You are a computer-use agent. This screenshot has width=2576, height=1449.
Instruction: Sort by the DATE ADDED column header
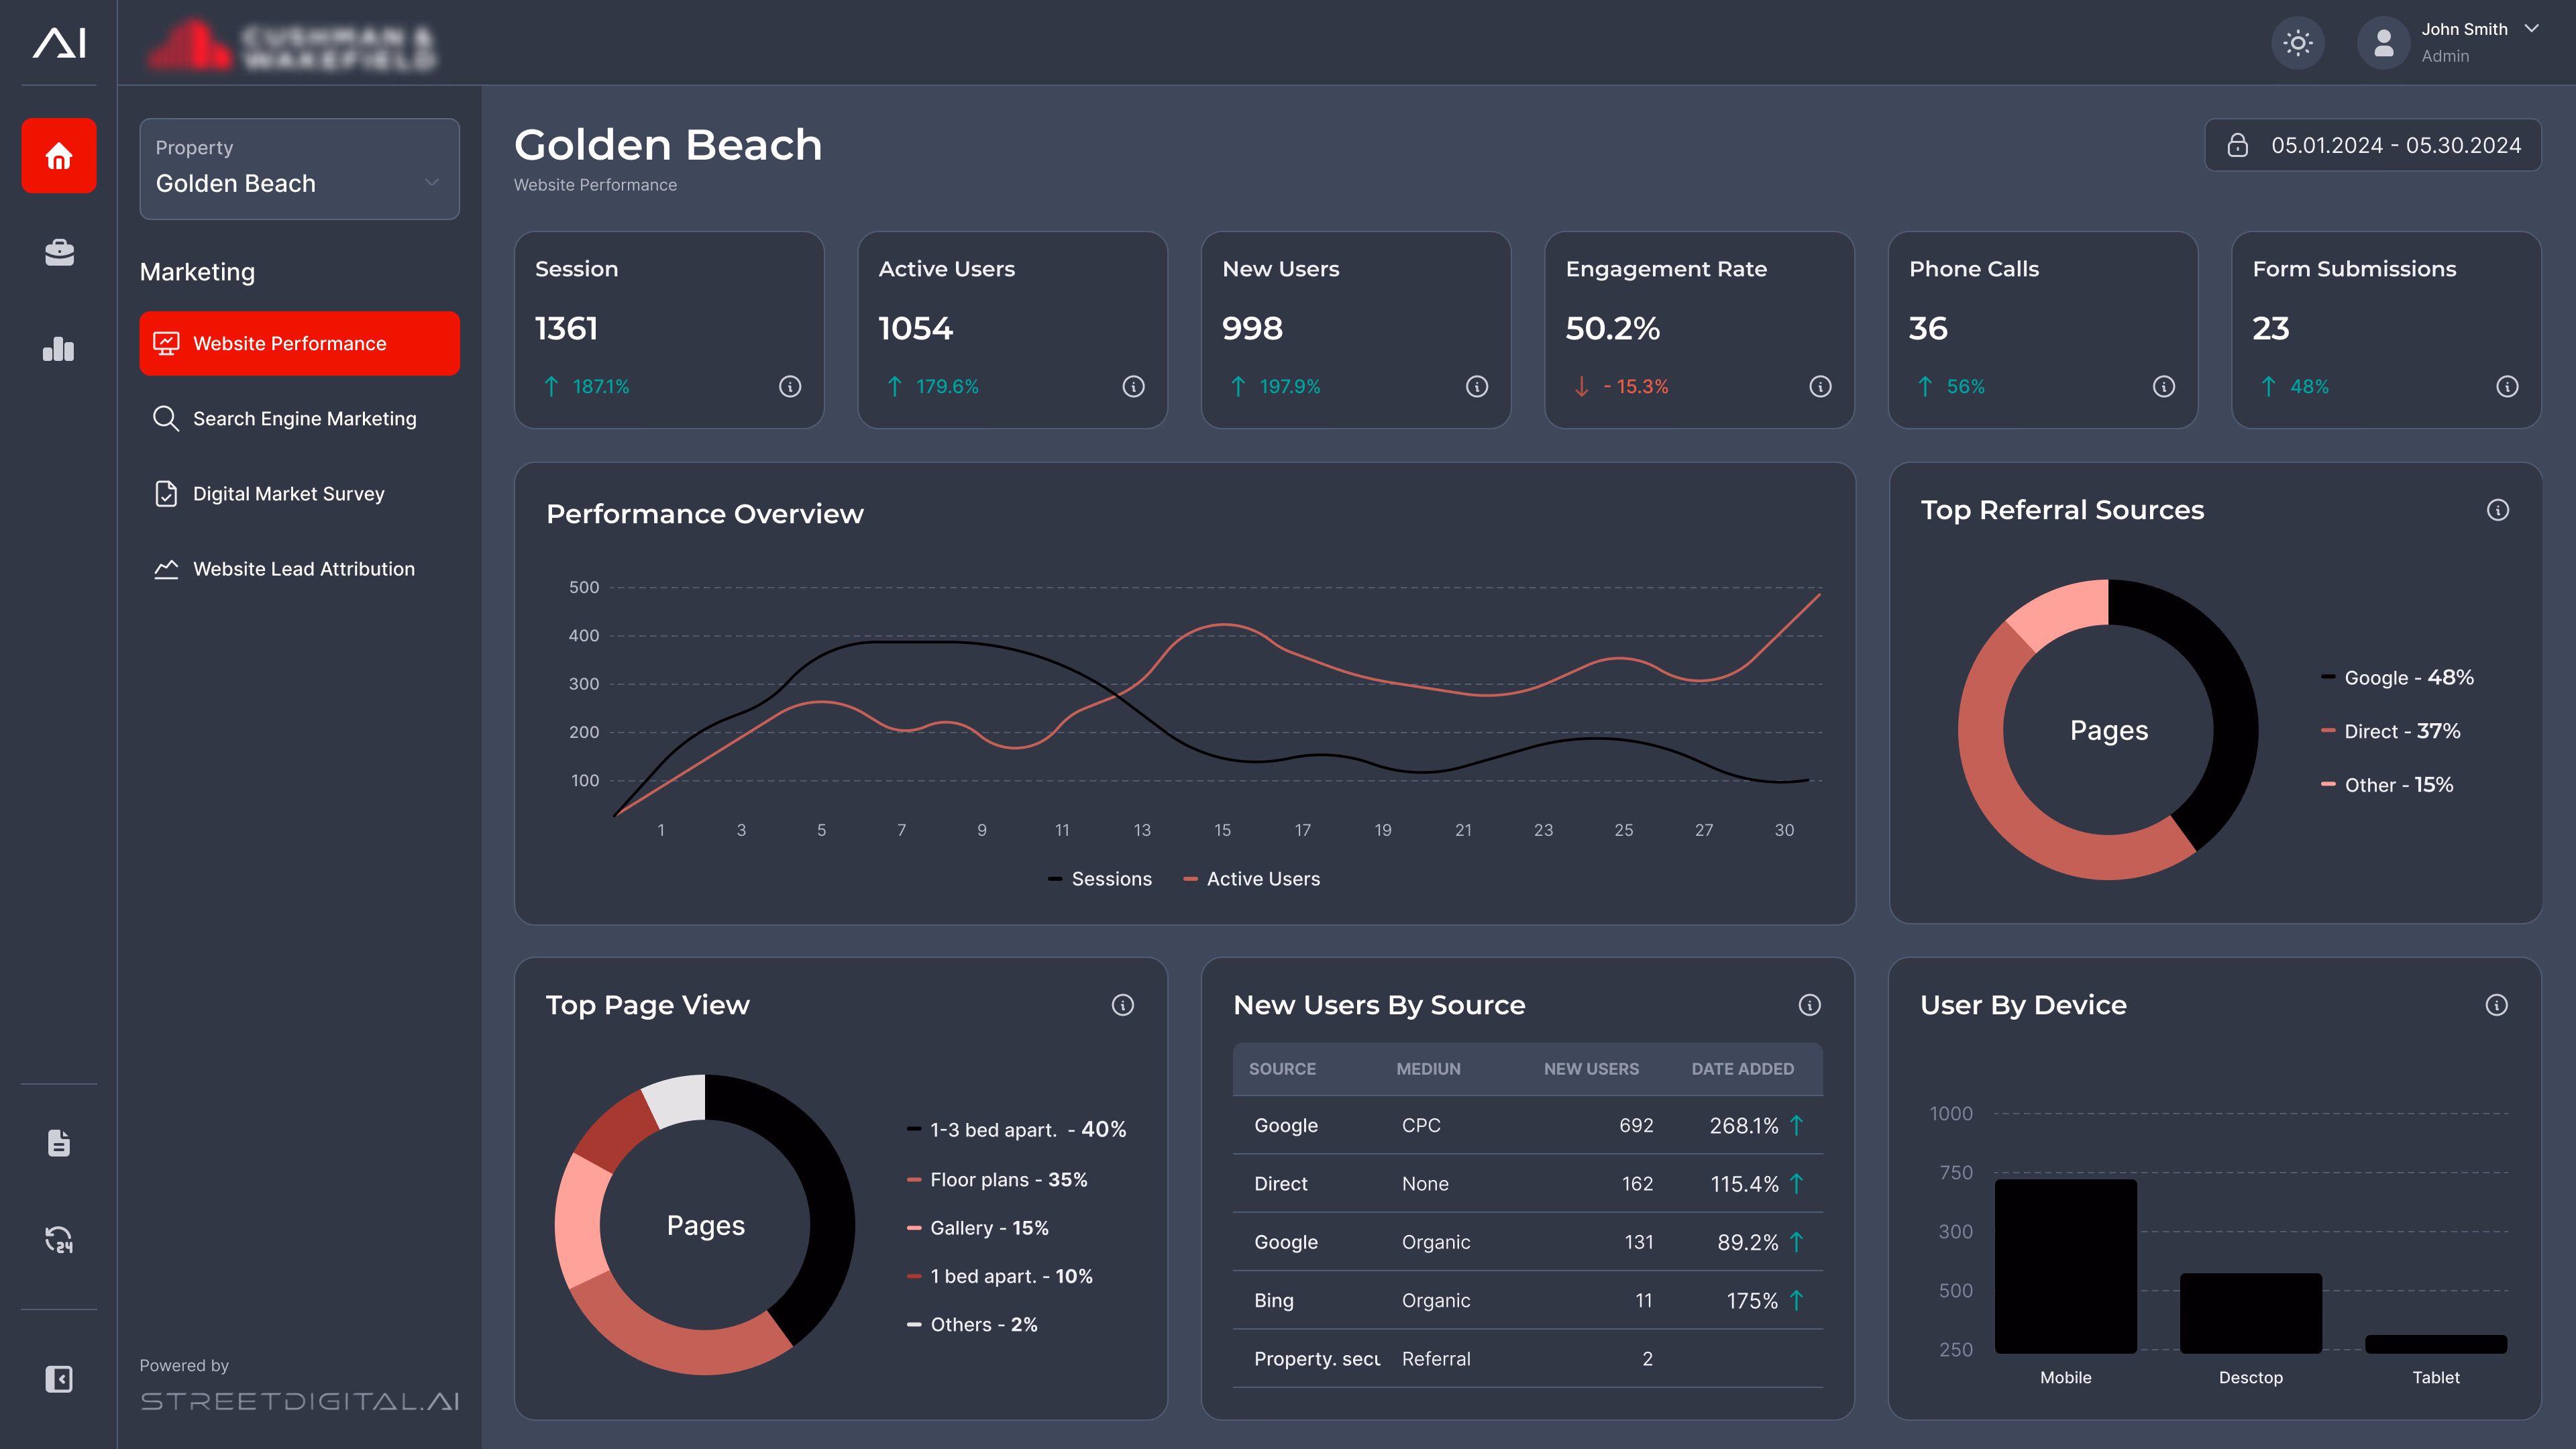(1742, 1069)
